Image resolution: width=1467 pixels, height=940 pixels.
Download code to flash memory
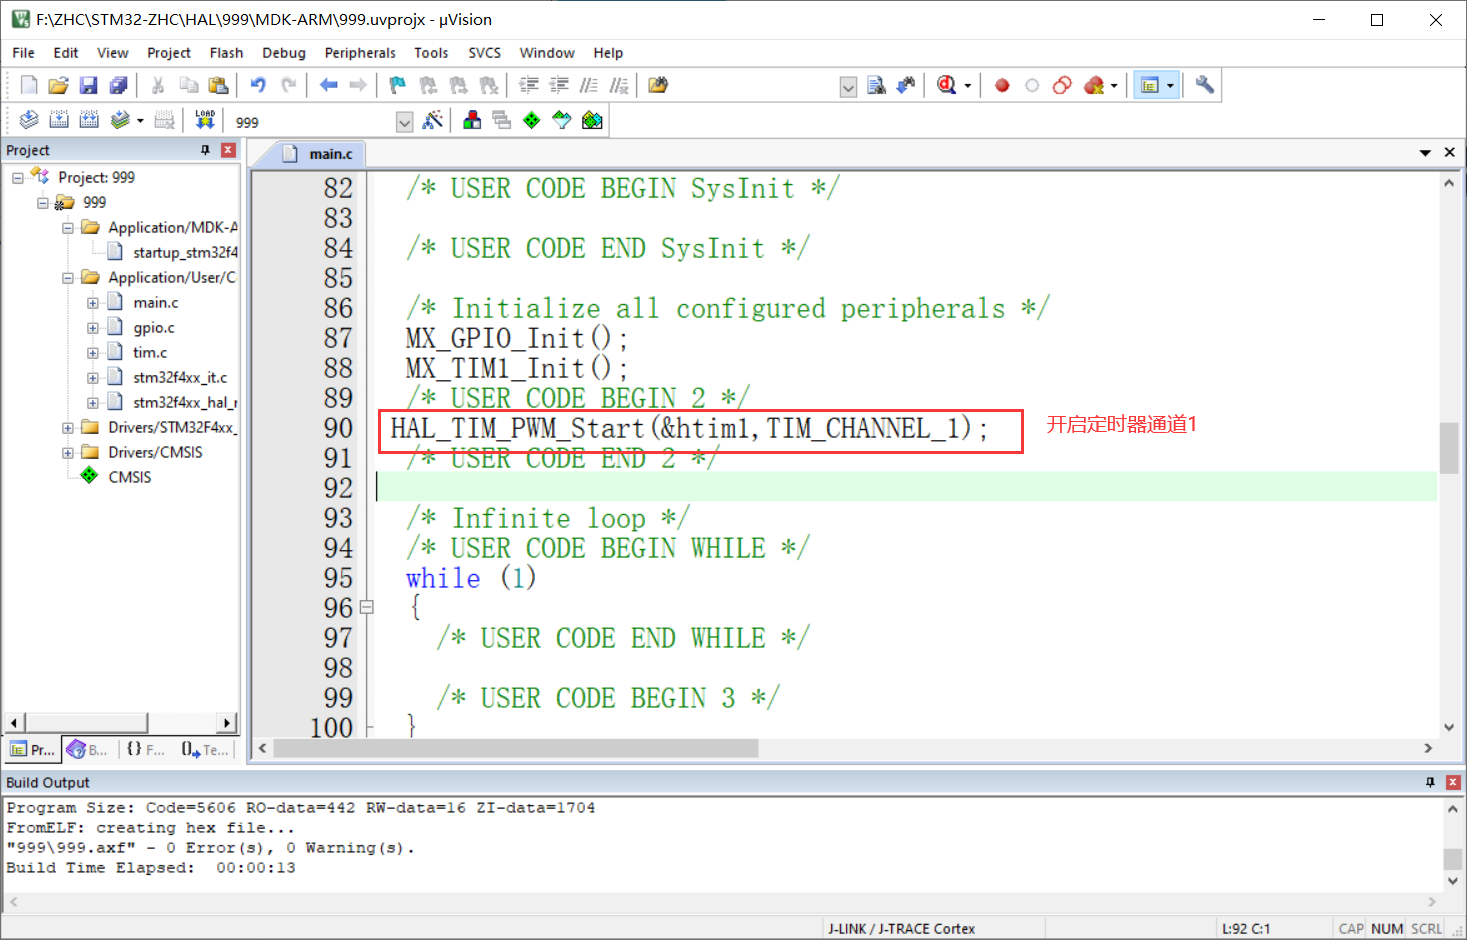coord(205,120)
